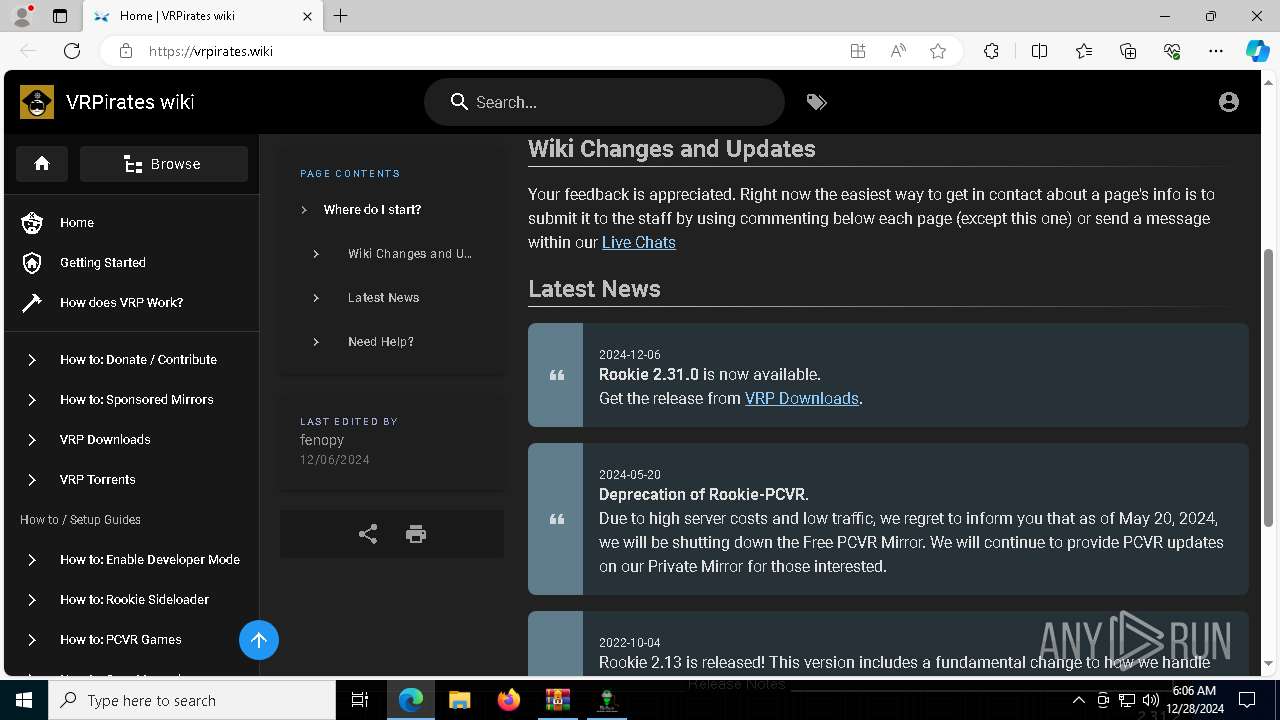The height and width of the screenshot is (720, 1280).
Task: Click chevron next to Wiki Changes and U...
Action: (x=316, y=254)
